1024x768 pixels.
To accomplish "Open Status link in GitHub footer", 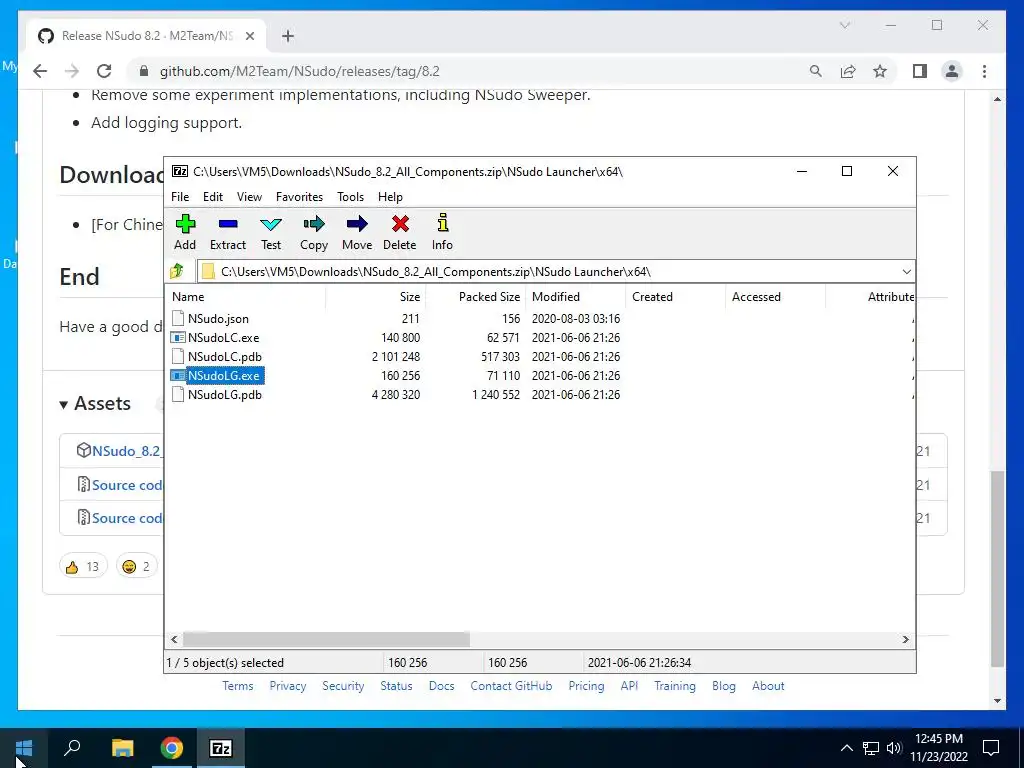I will coord(396,686).
